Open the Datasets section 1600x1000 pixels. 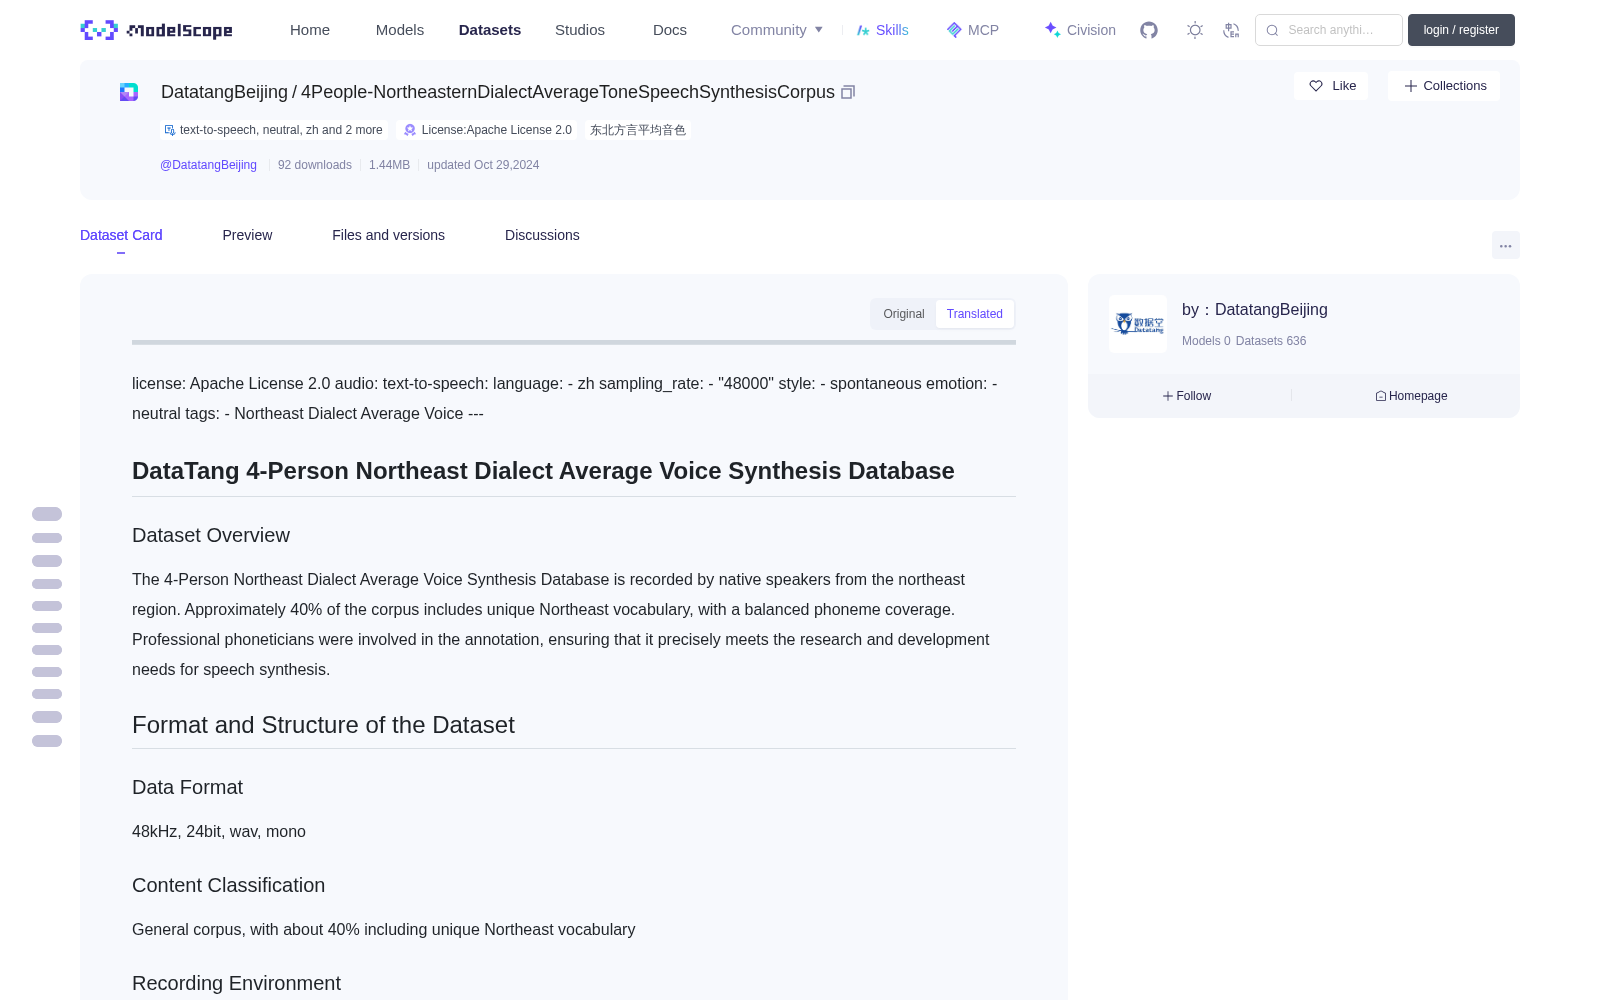pyautogui.click(x=490, y=30)
